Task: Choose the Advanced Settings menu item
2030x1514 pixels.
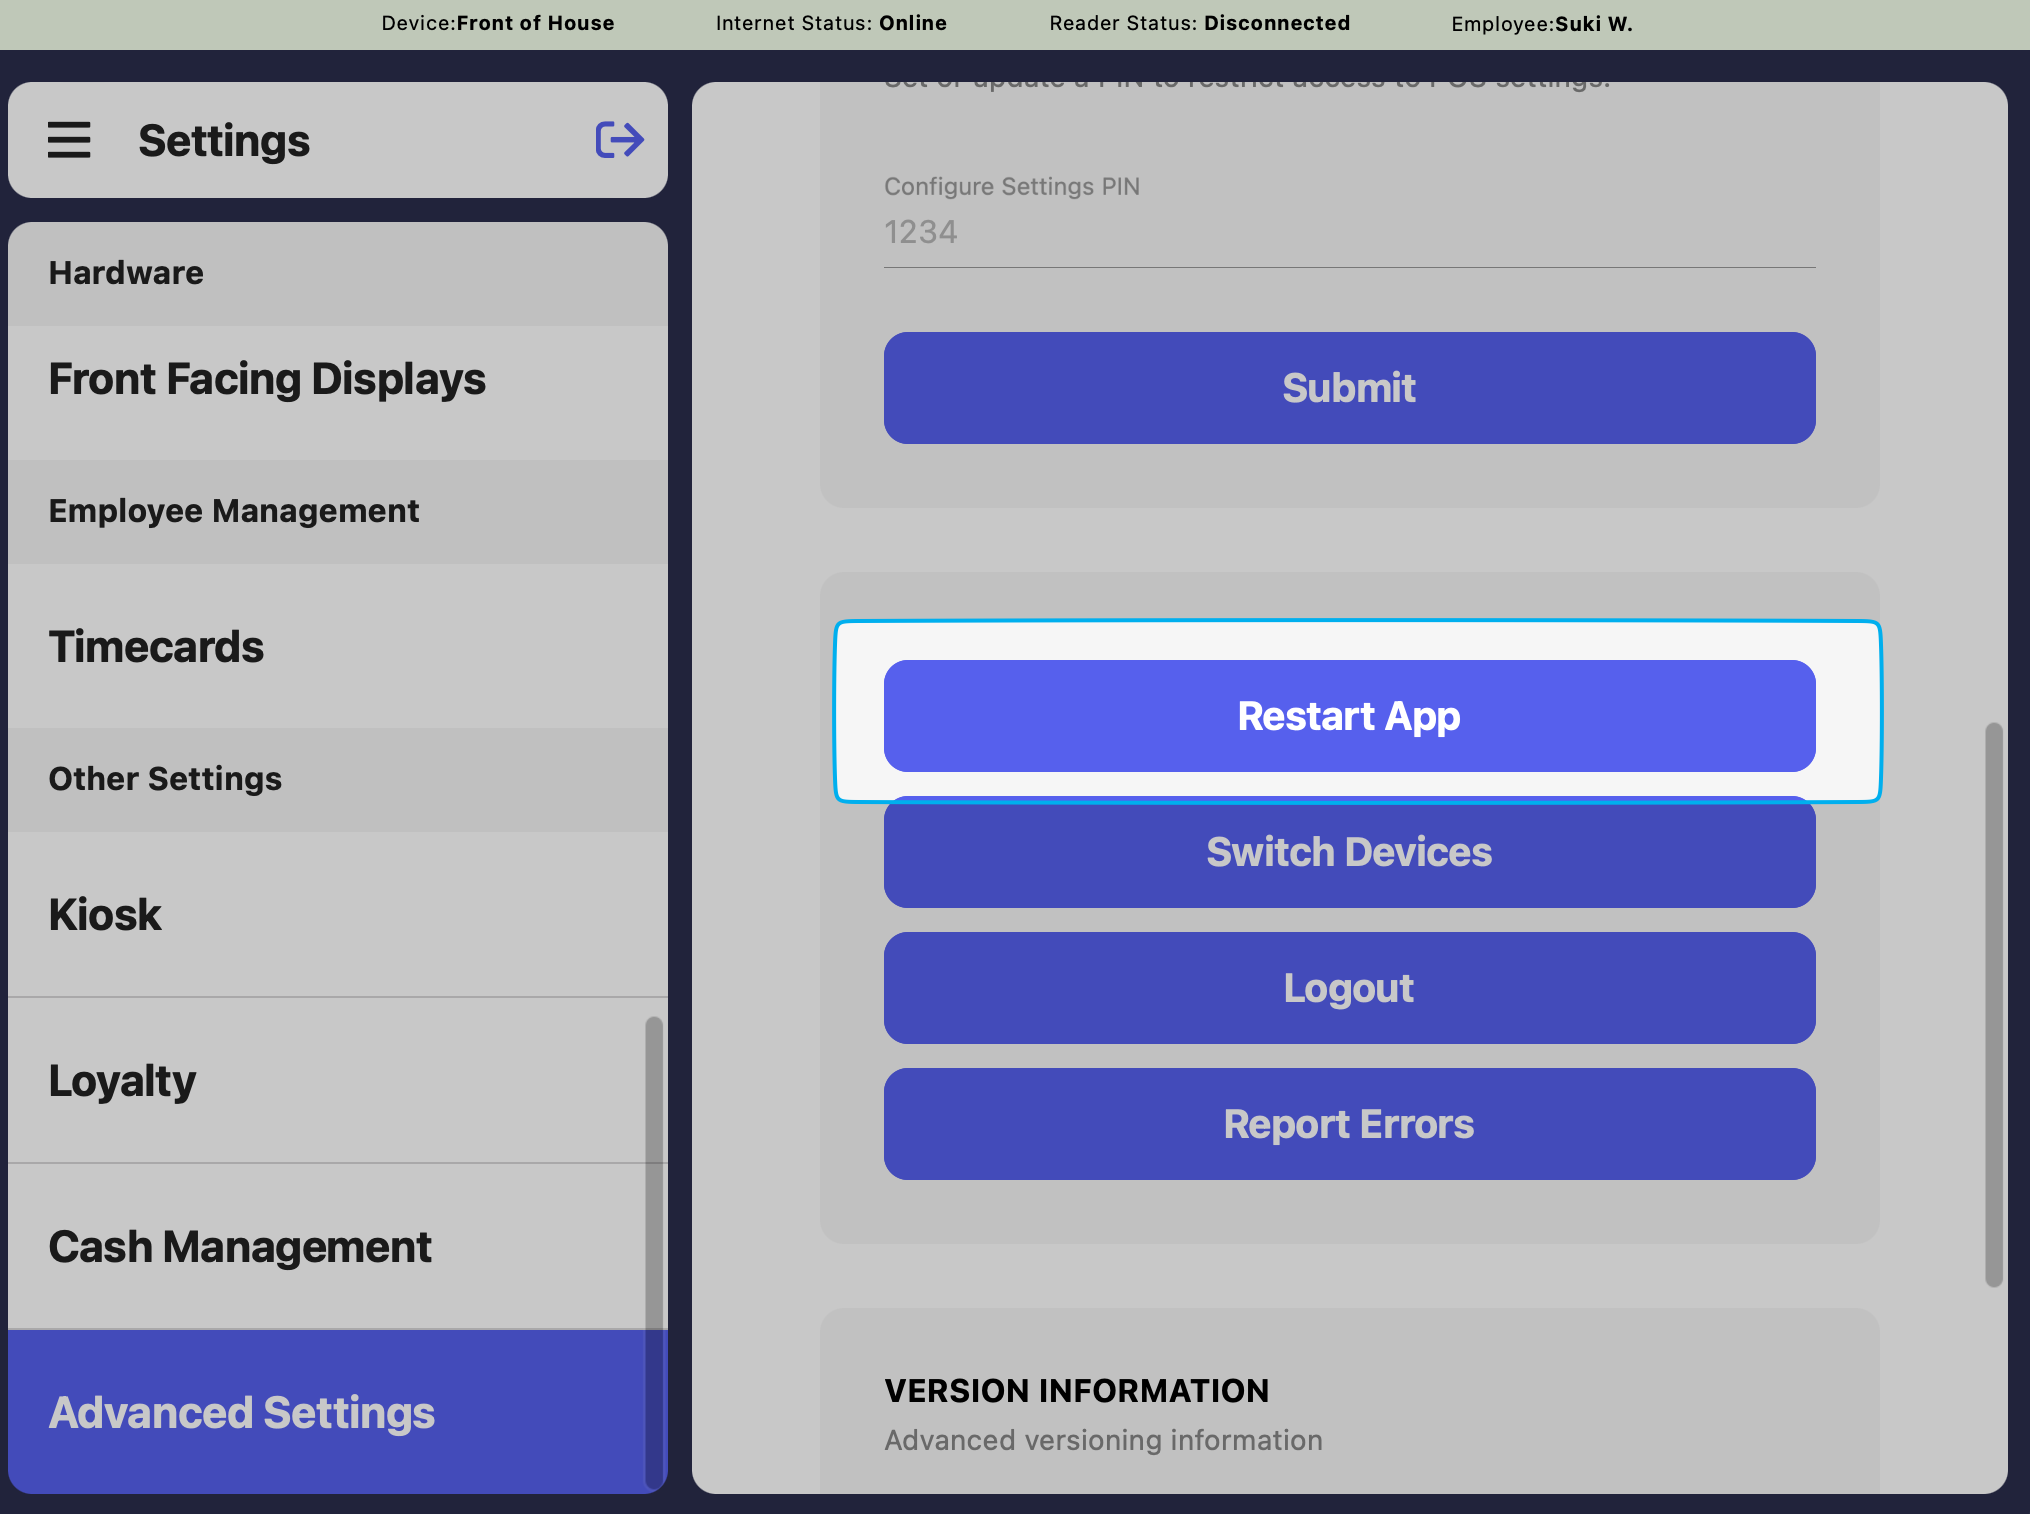Action: (x=242, y=1413)
